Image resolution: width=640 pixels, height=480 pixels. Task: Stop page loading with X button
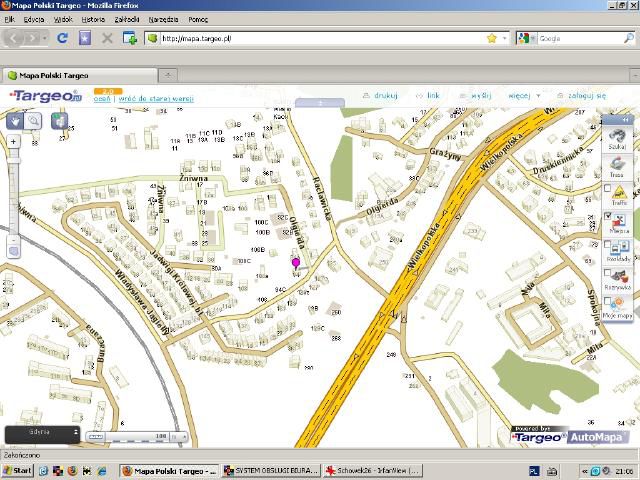[107, 38]
